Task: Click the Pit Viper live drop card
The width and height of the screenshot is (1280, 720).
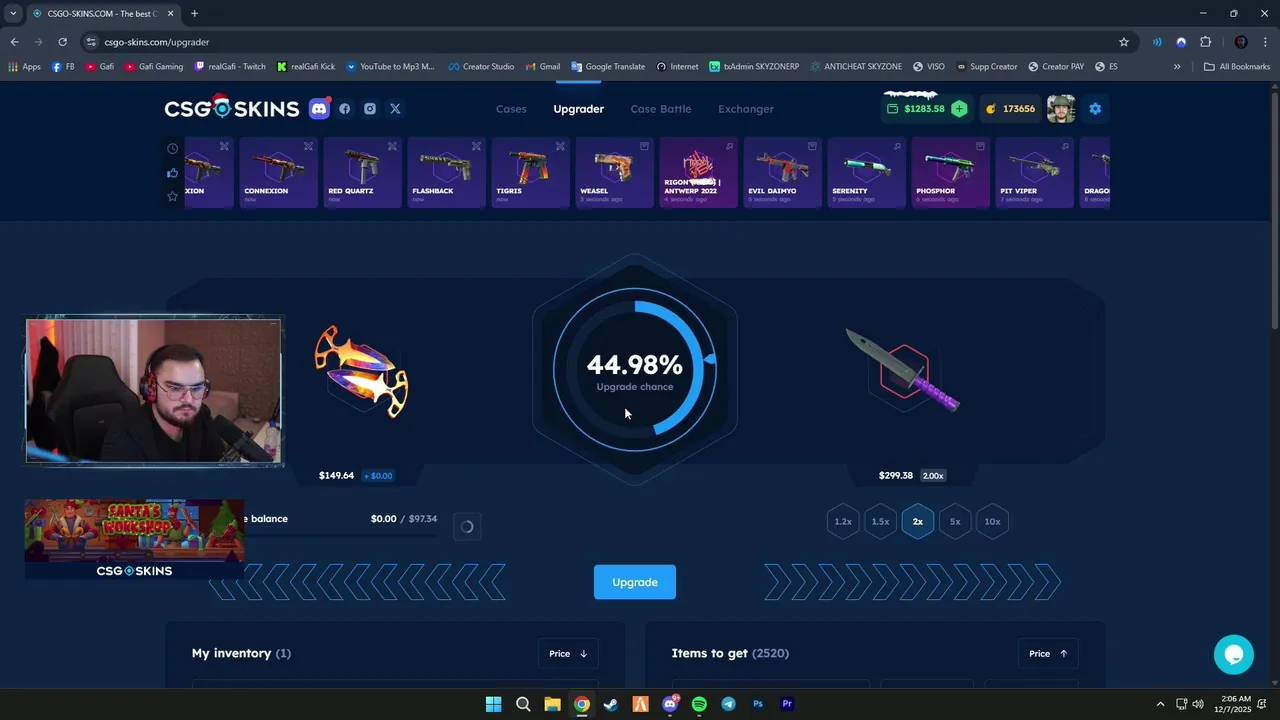Action: click(x=1034, y=172)
